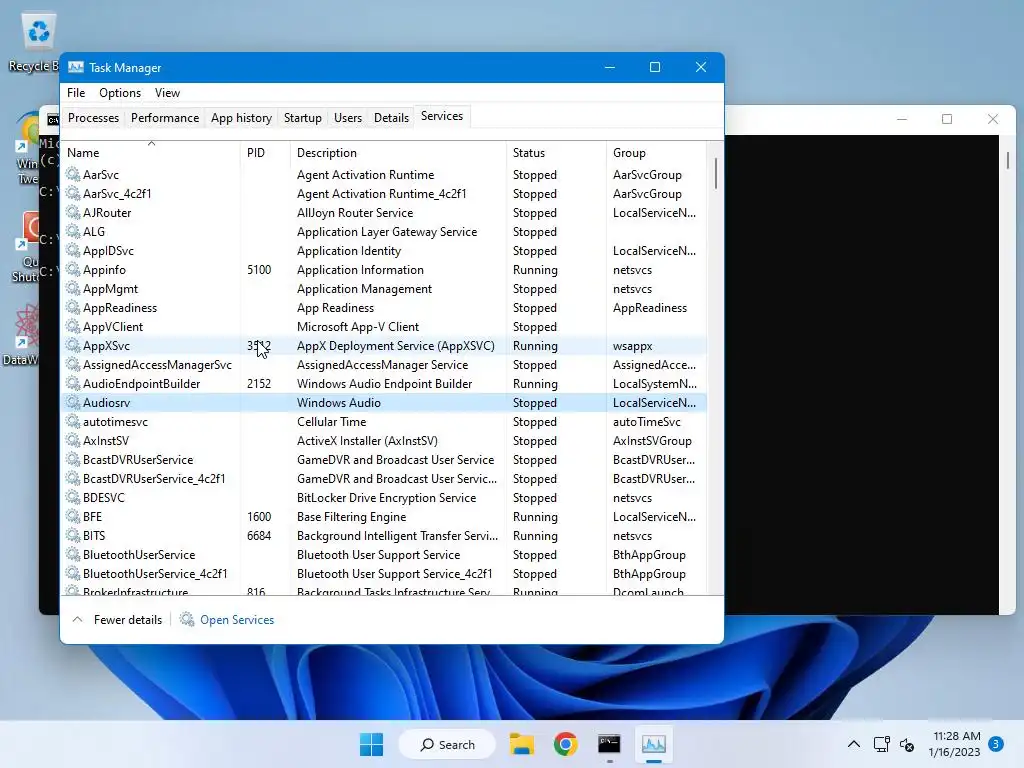Click the wsappx group cell
The image size is (1024, 768).
(x=632, y=345)
